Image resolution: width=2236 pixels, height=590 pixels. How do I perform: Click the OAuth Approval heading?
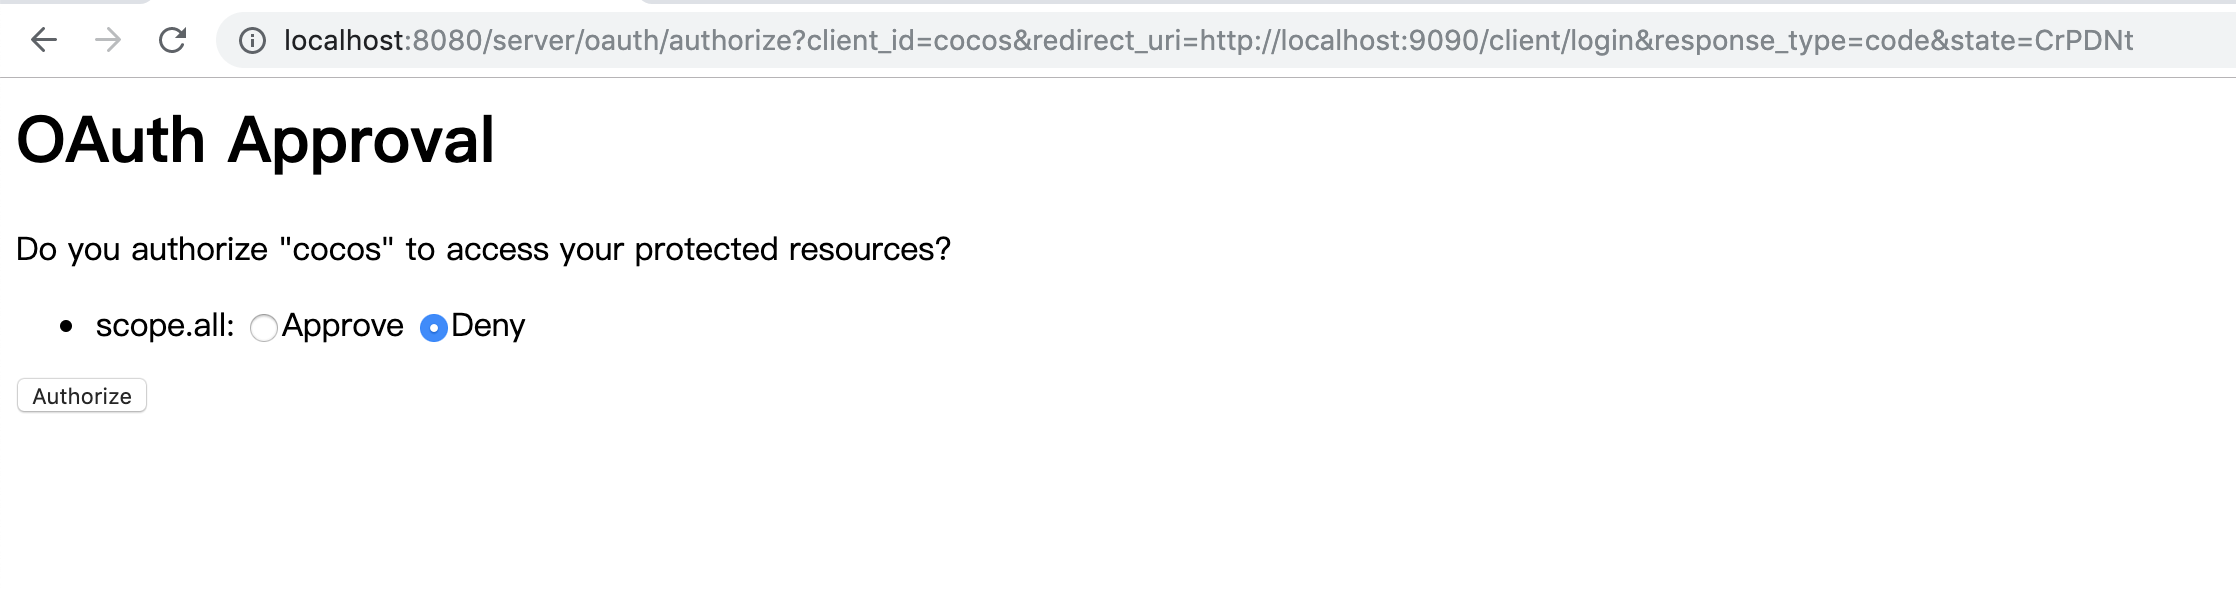pyautogui.click(x=256, y=140)
